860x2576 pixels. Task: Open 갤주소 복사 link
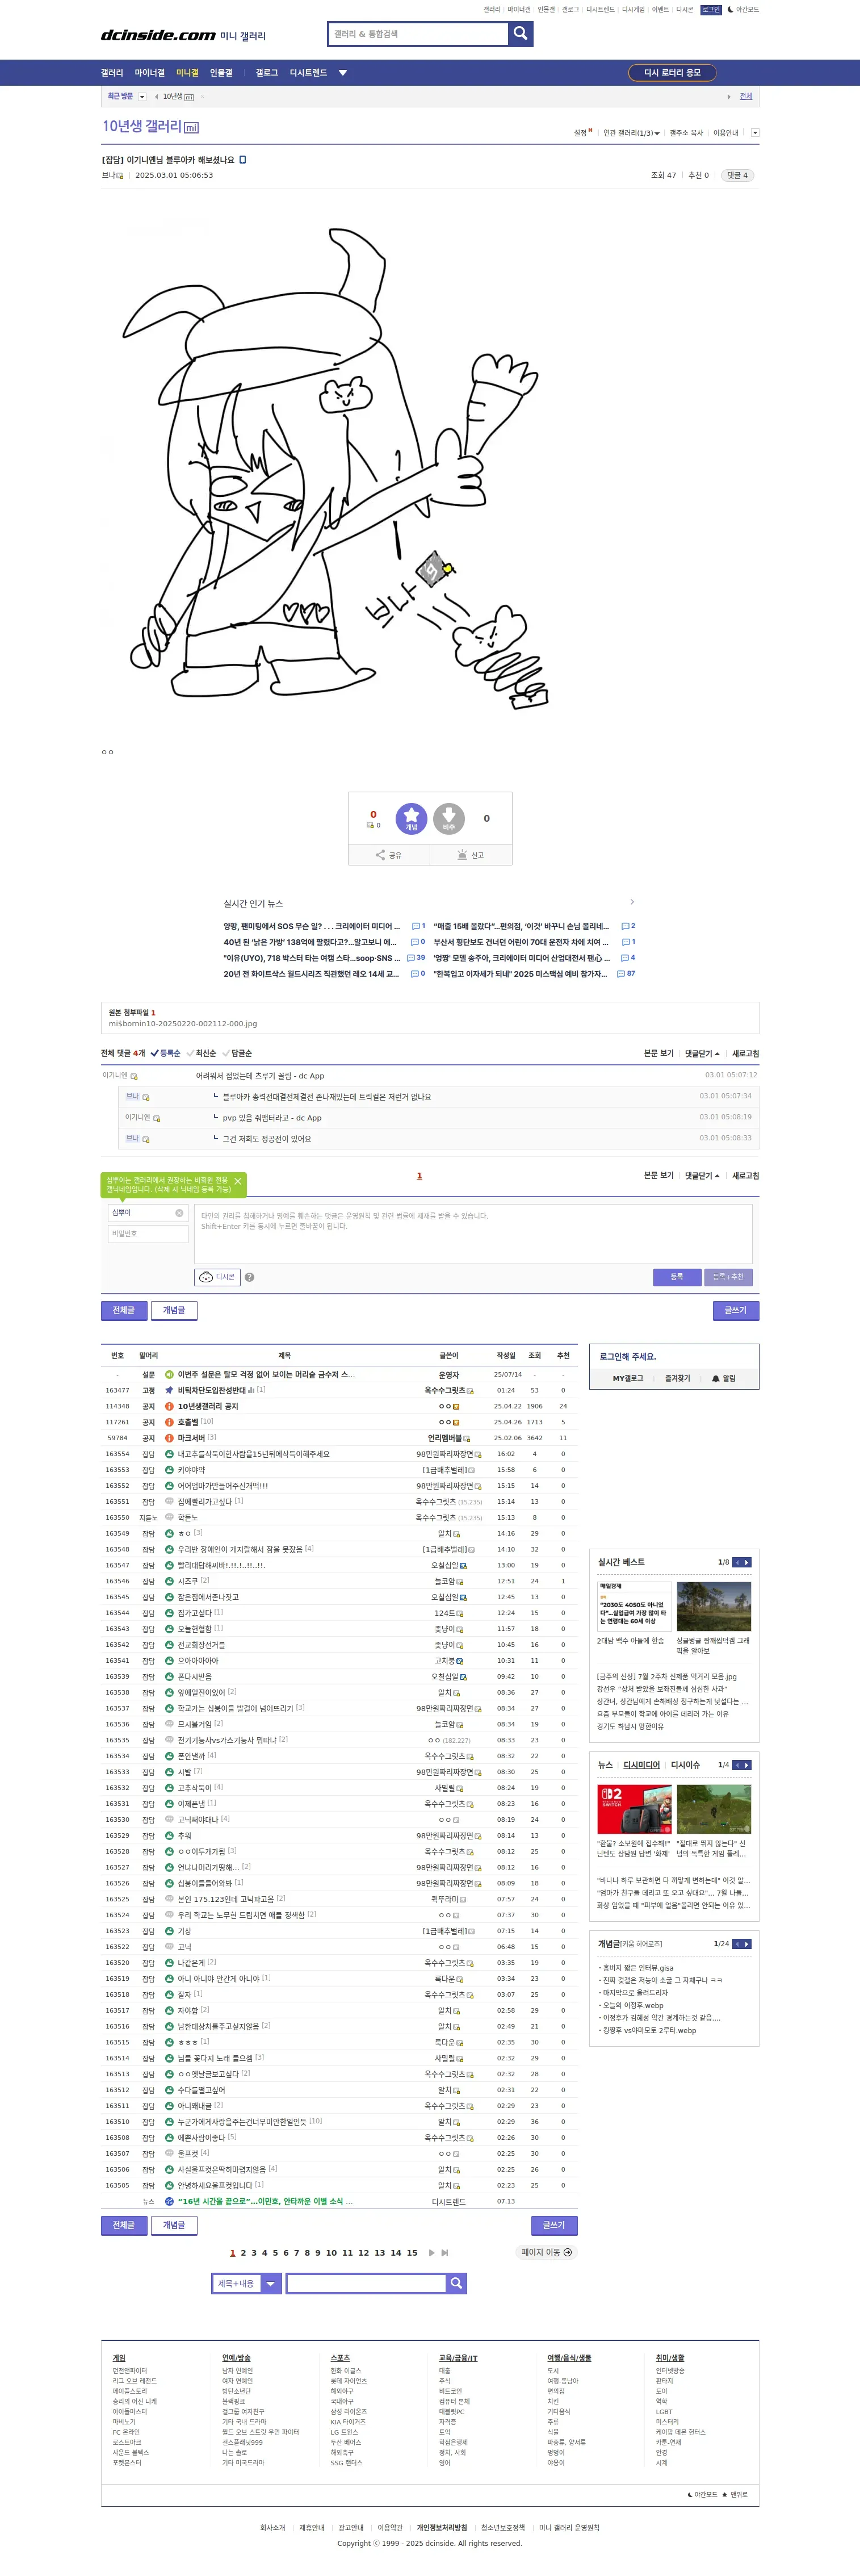click(x=686, y=133)
